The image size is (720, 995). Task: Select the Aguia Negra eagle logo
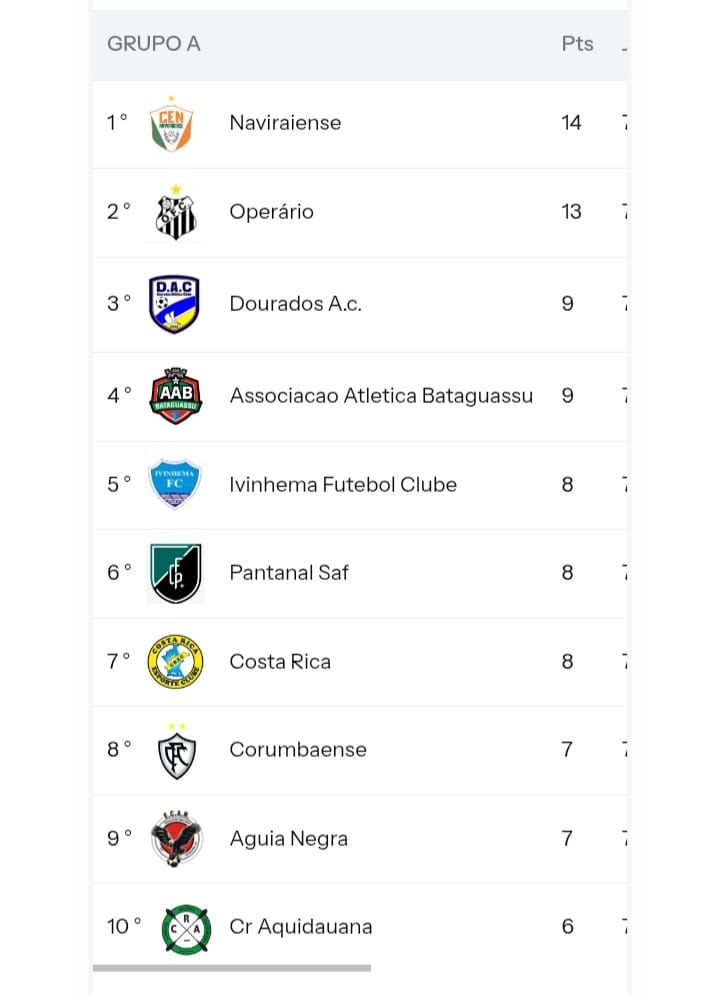[176, 839]
